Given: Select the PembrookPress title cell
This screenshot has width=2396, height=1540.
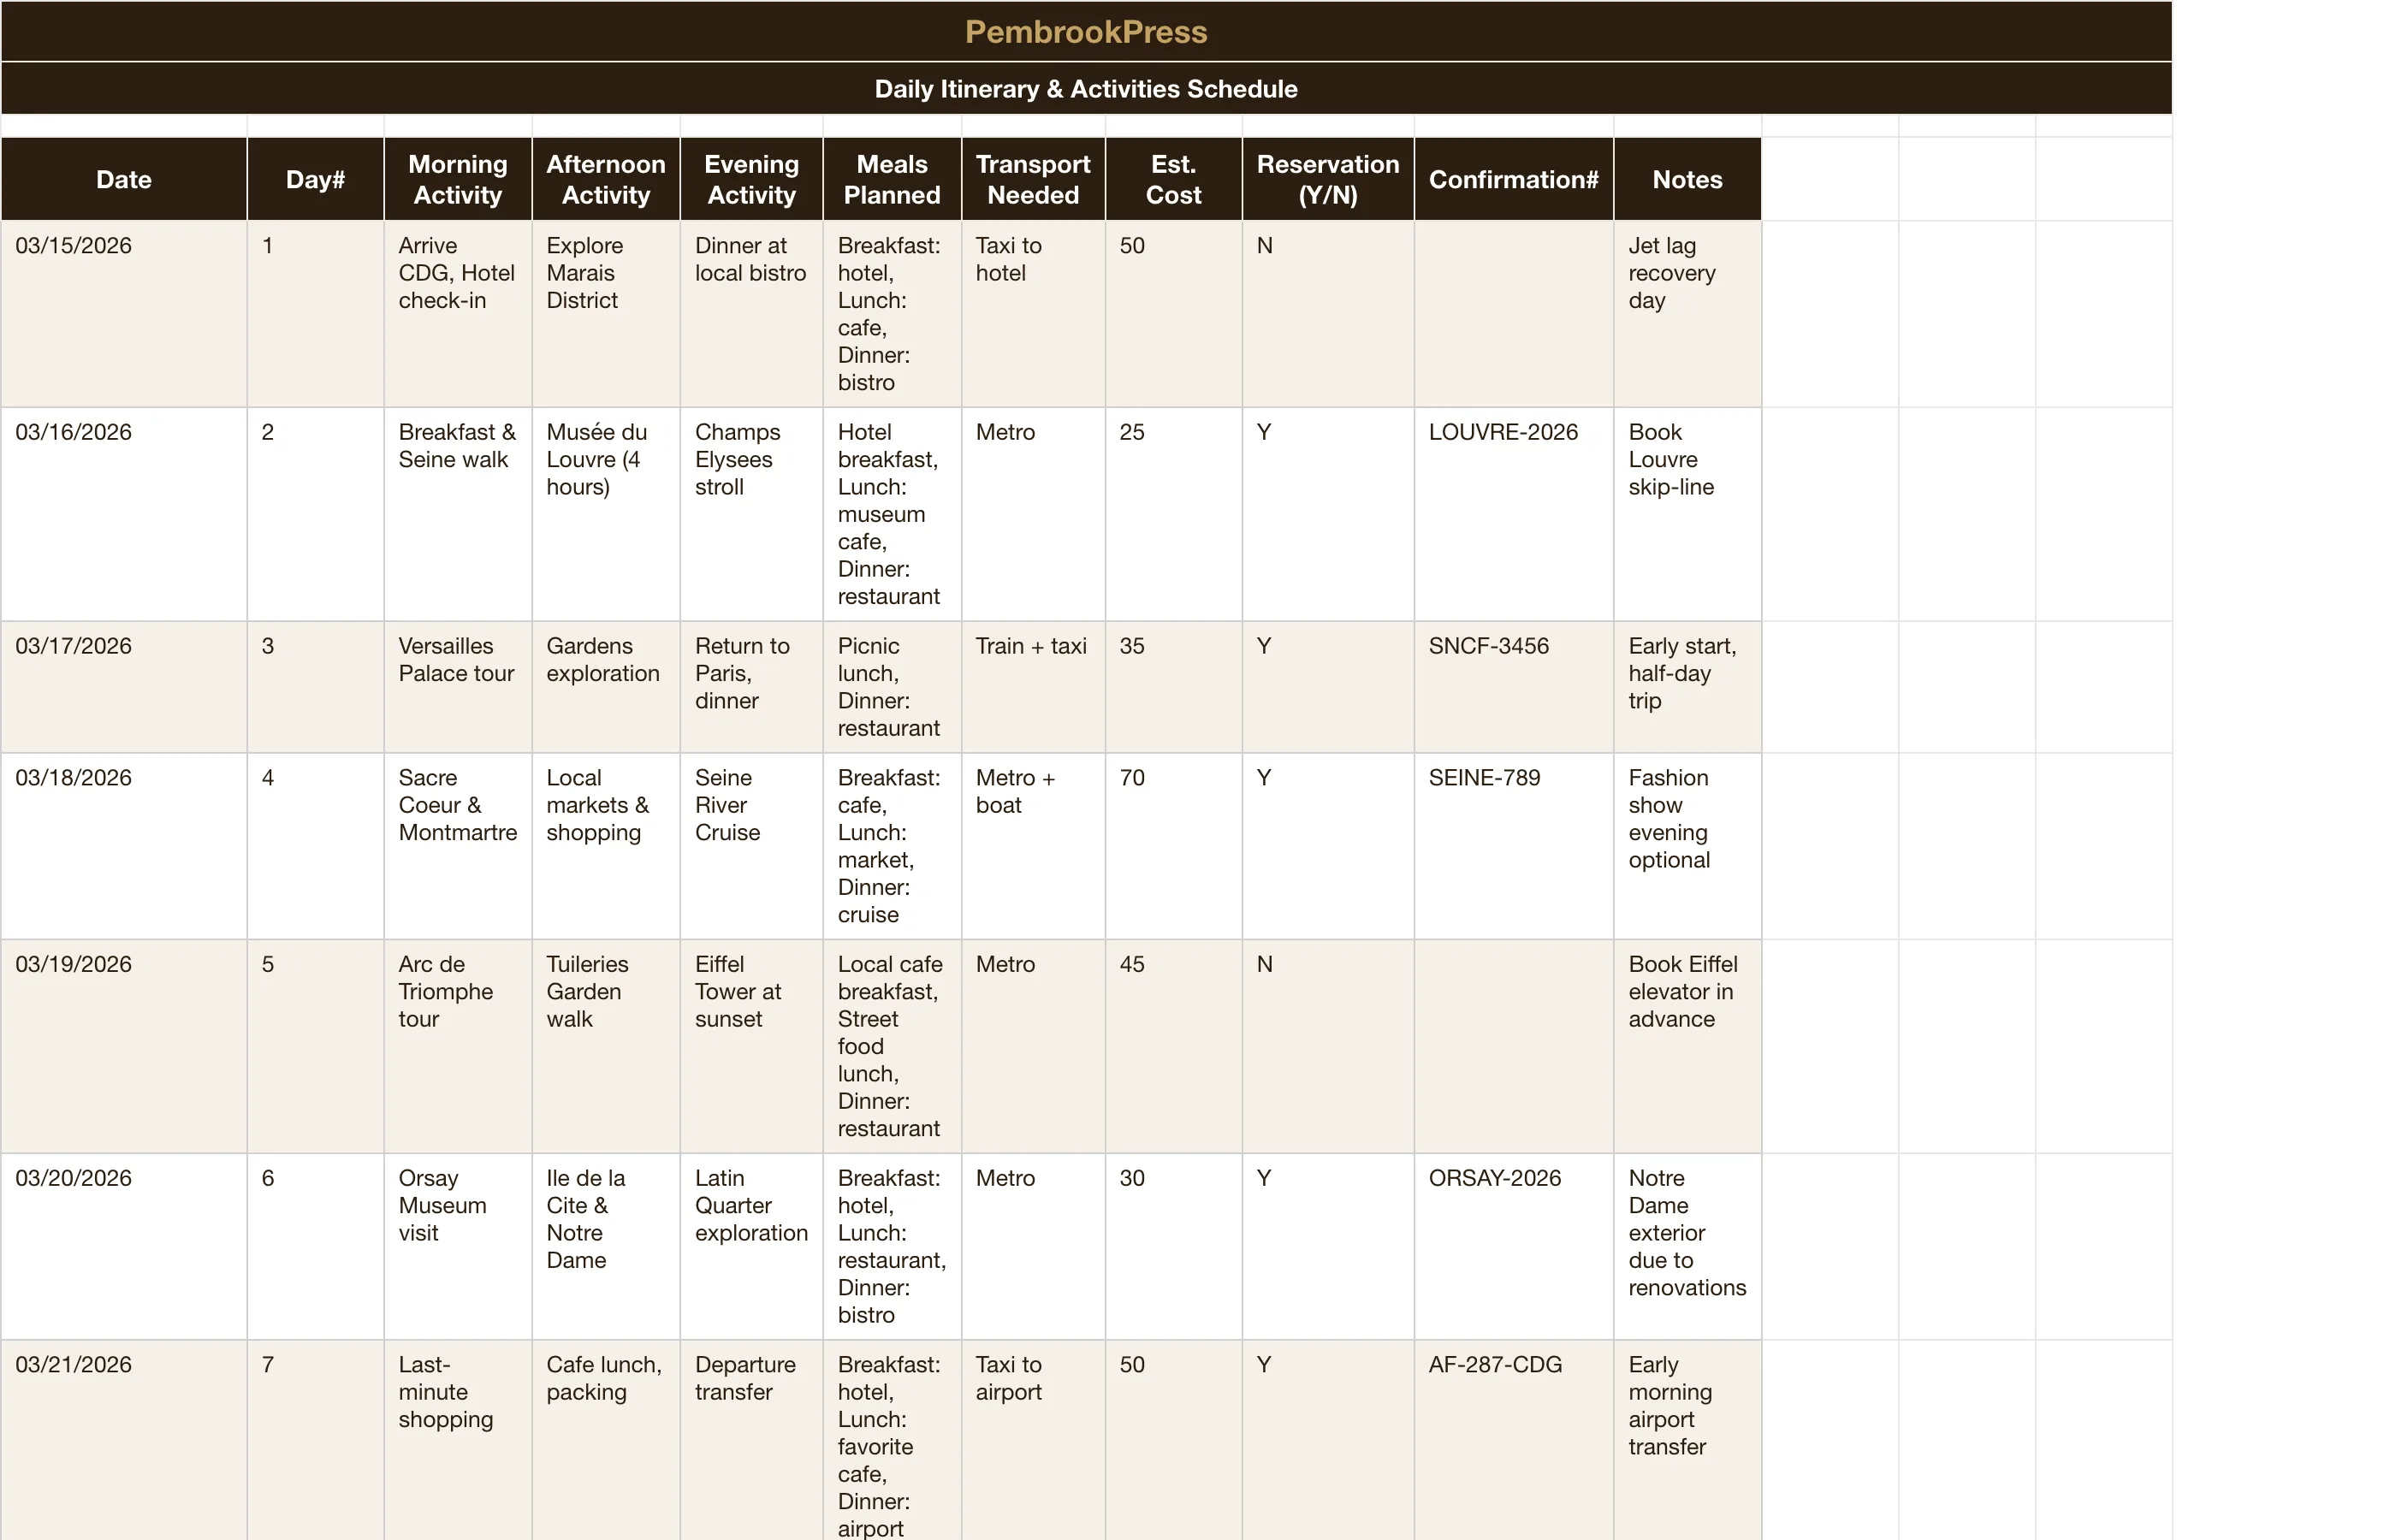Looking at the screenshot, I should (x=1086, y=31).
